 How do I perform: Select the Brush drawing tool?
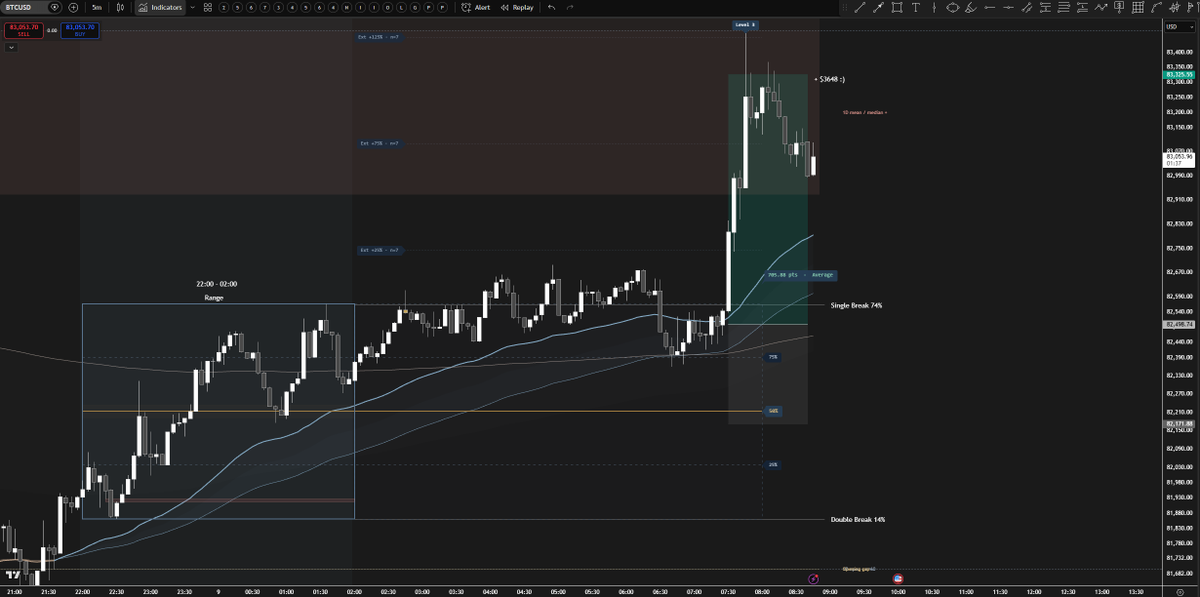pyautogui.click(x=971, y=7)
